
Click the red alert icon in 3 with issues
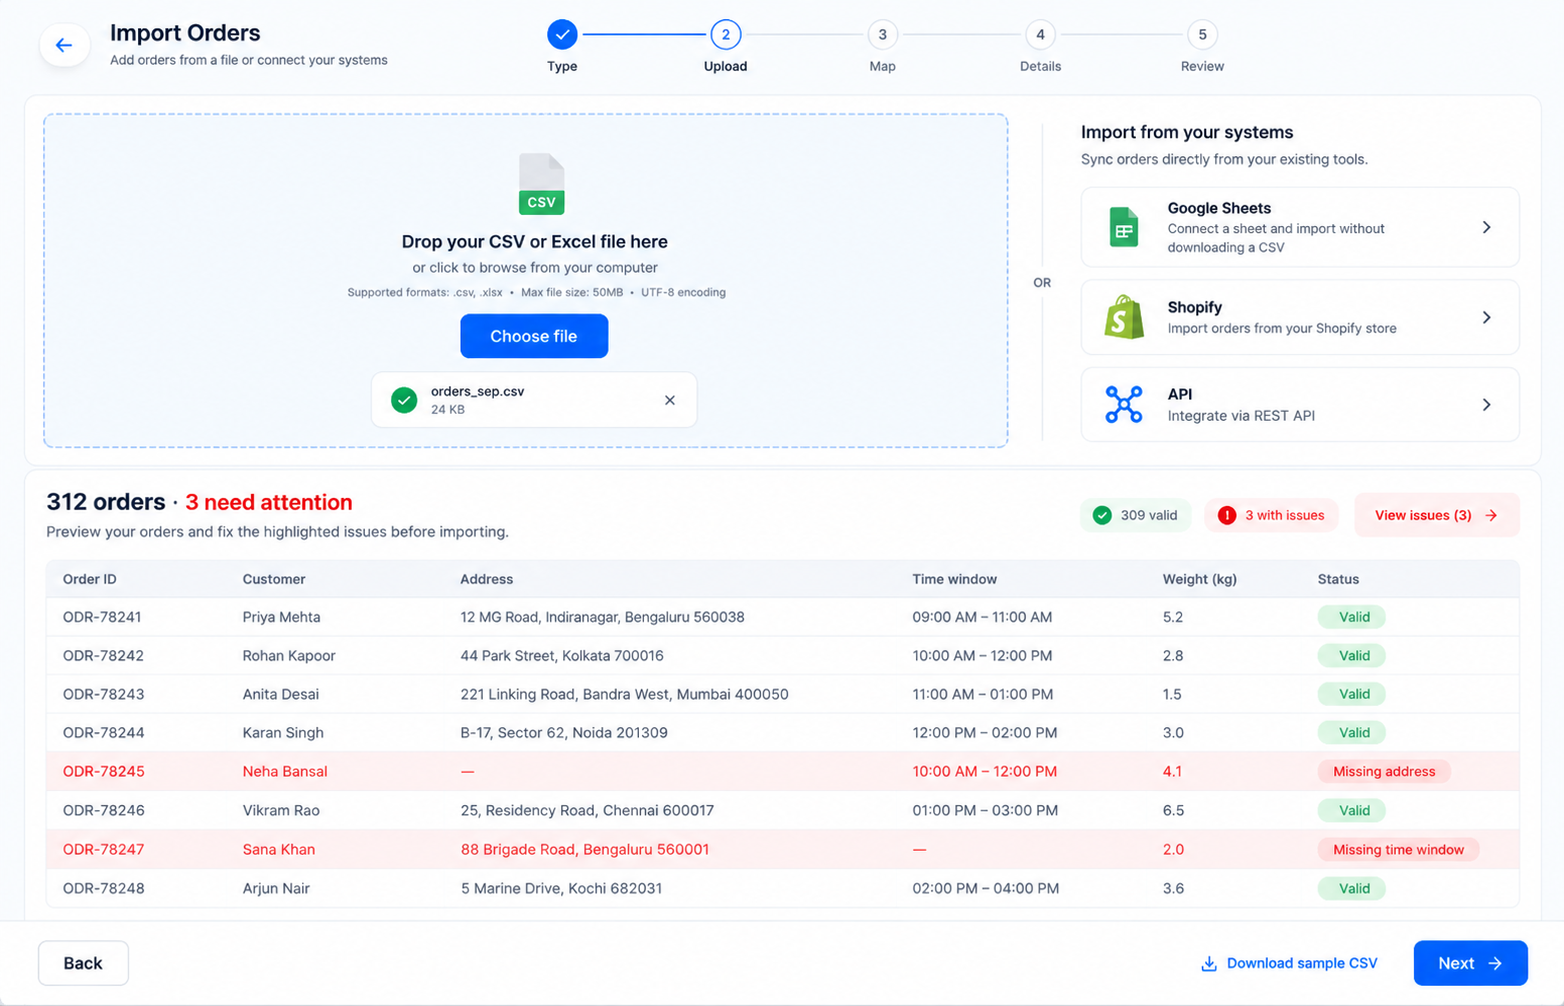tap(1227, 515)
